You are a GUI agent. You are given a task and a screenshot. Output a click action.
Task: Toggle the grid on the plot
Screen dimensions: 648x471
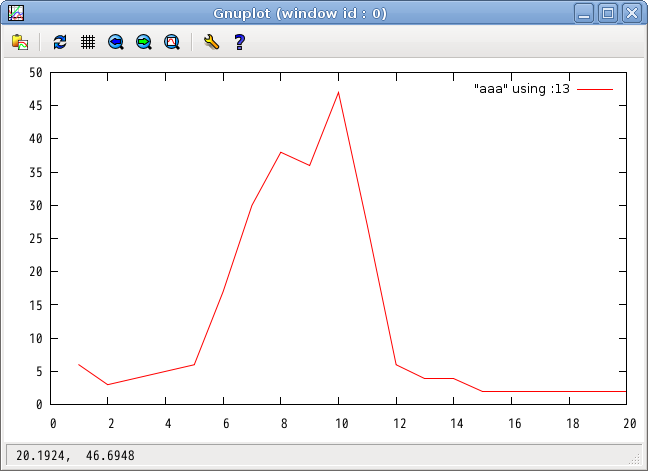coord(88,43)
